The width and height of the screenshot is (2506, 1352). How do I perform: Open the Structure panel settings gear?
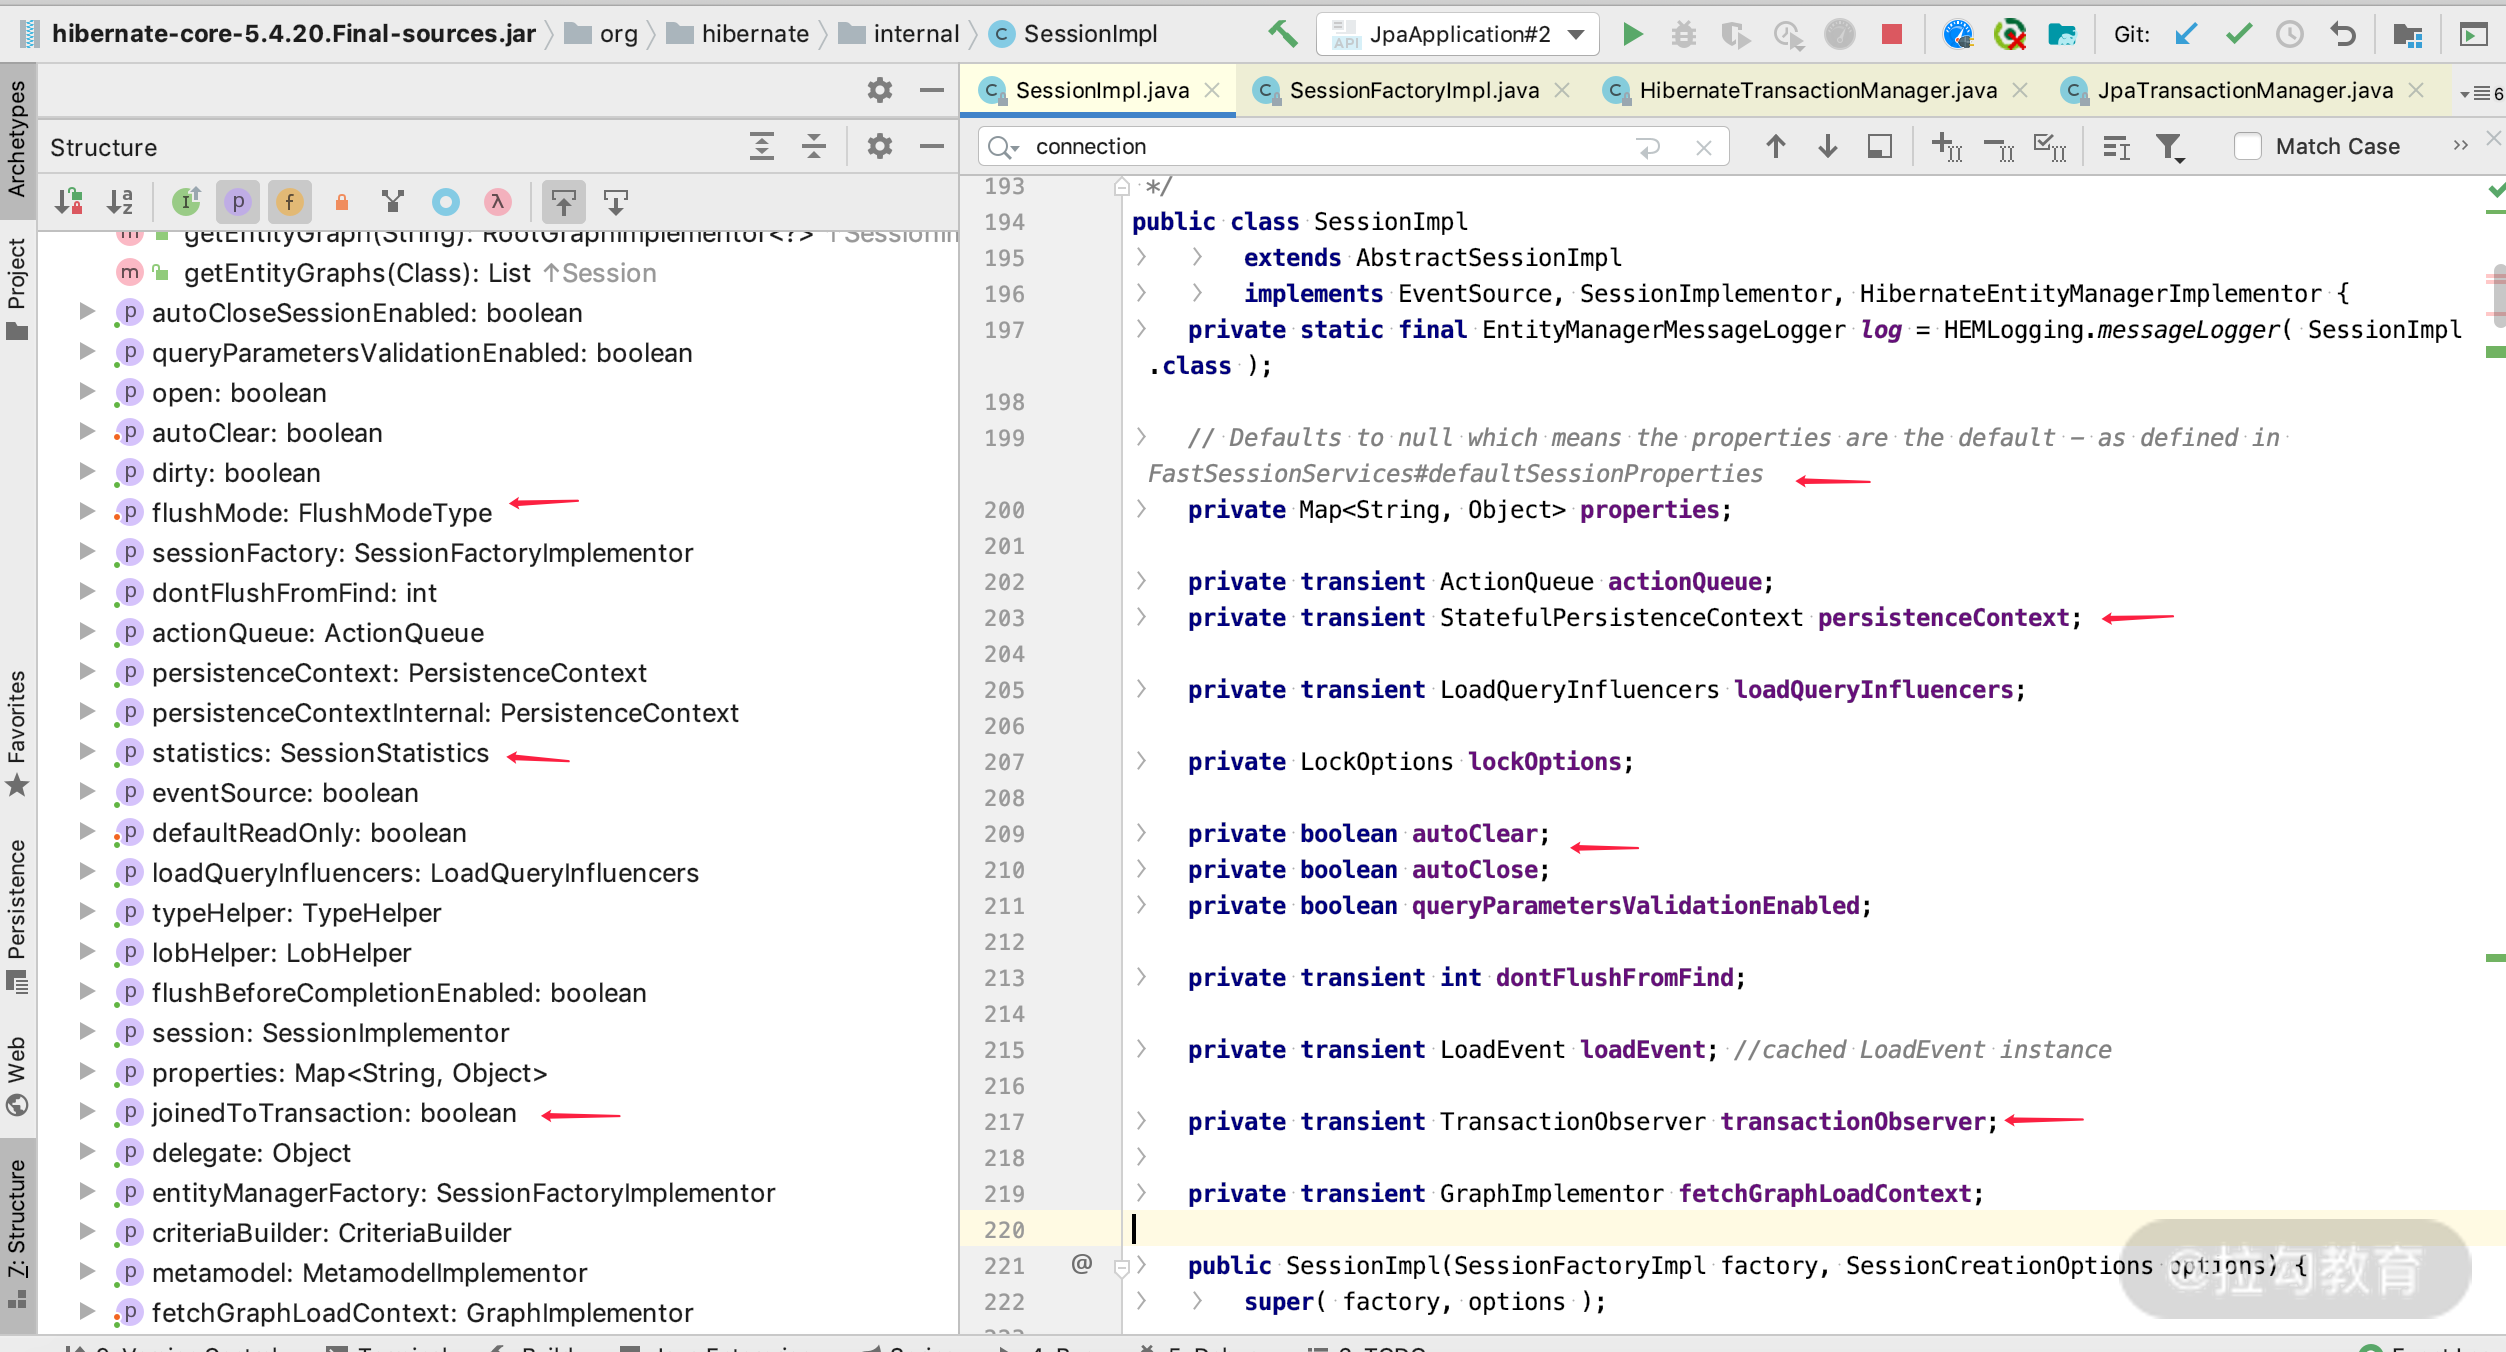(x=879, y=146)
